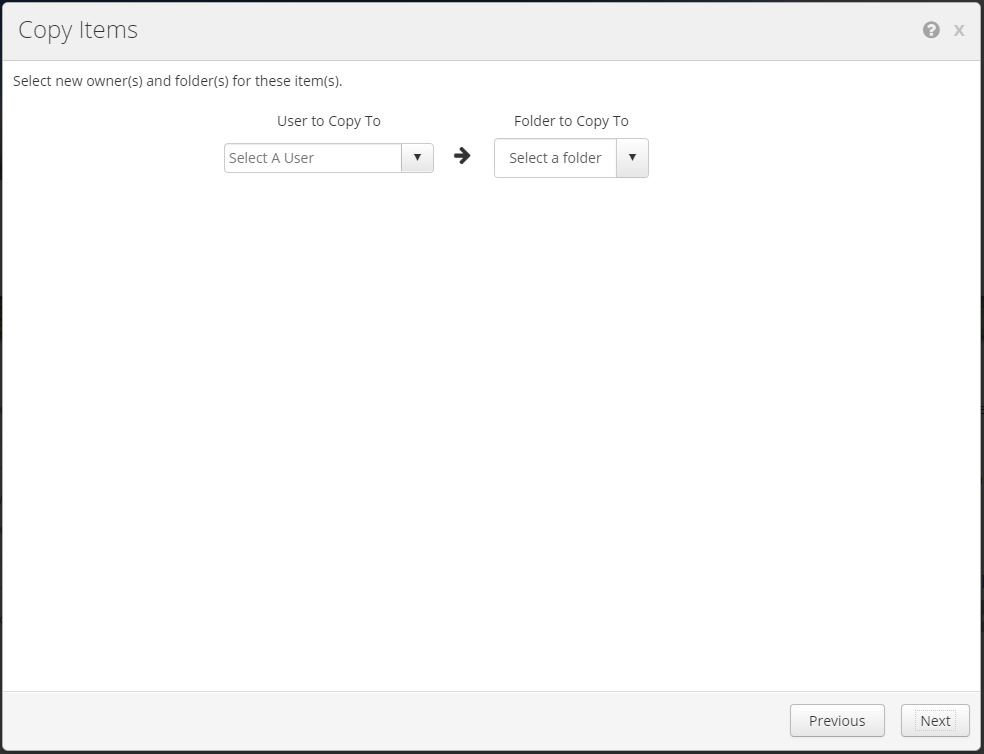
Task: Click the header bar beside the title
Action: (x=500, y=30)
